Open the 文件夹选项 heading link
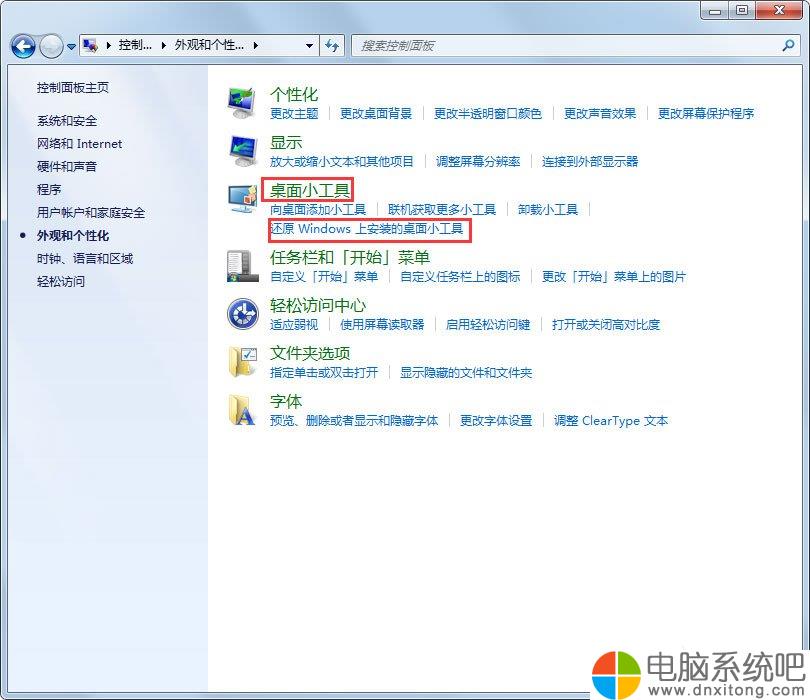Viewport: 810px width, 700px height. (310, 354)
